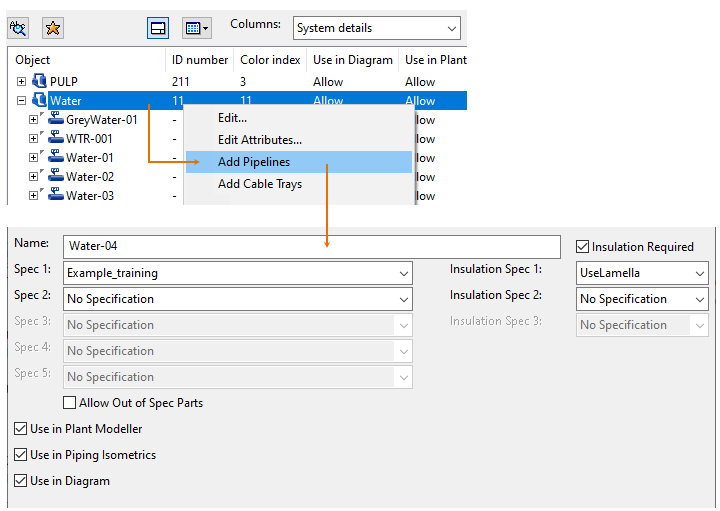Toggle the panel layout view icon
The width and height of the screenshot is (720, 511).
click(158, 28)
